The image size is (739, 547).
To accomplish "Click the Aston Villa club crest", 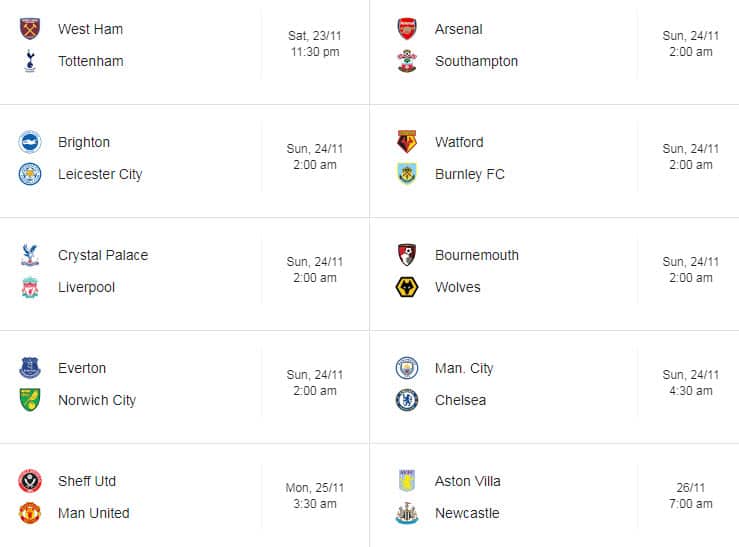I will click(x=407, y=481).
